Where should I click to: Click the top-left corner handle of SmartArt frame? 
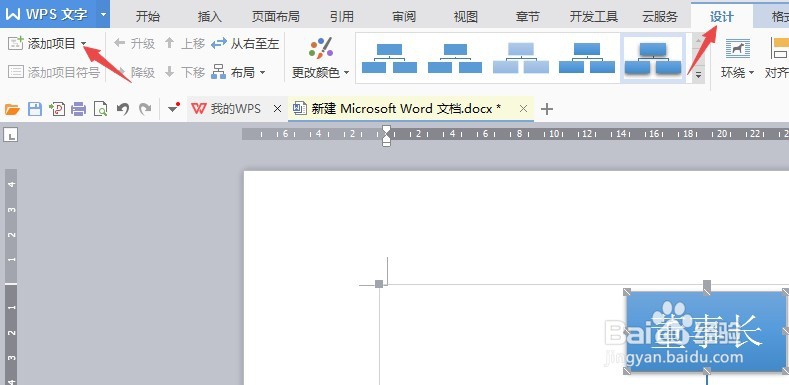click(x=379, y=284)
